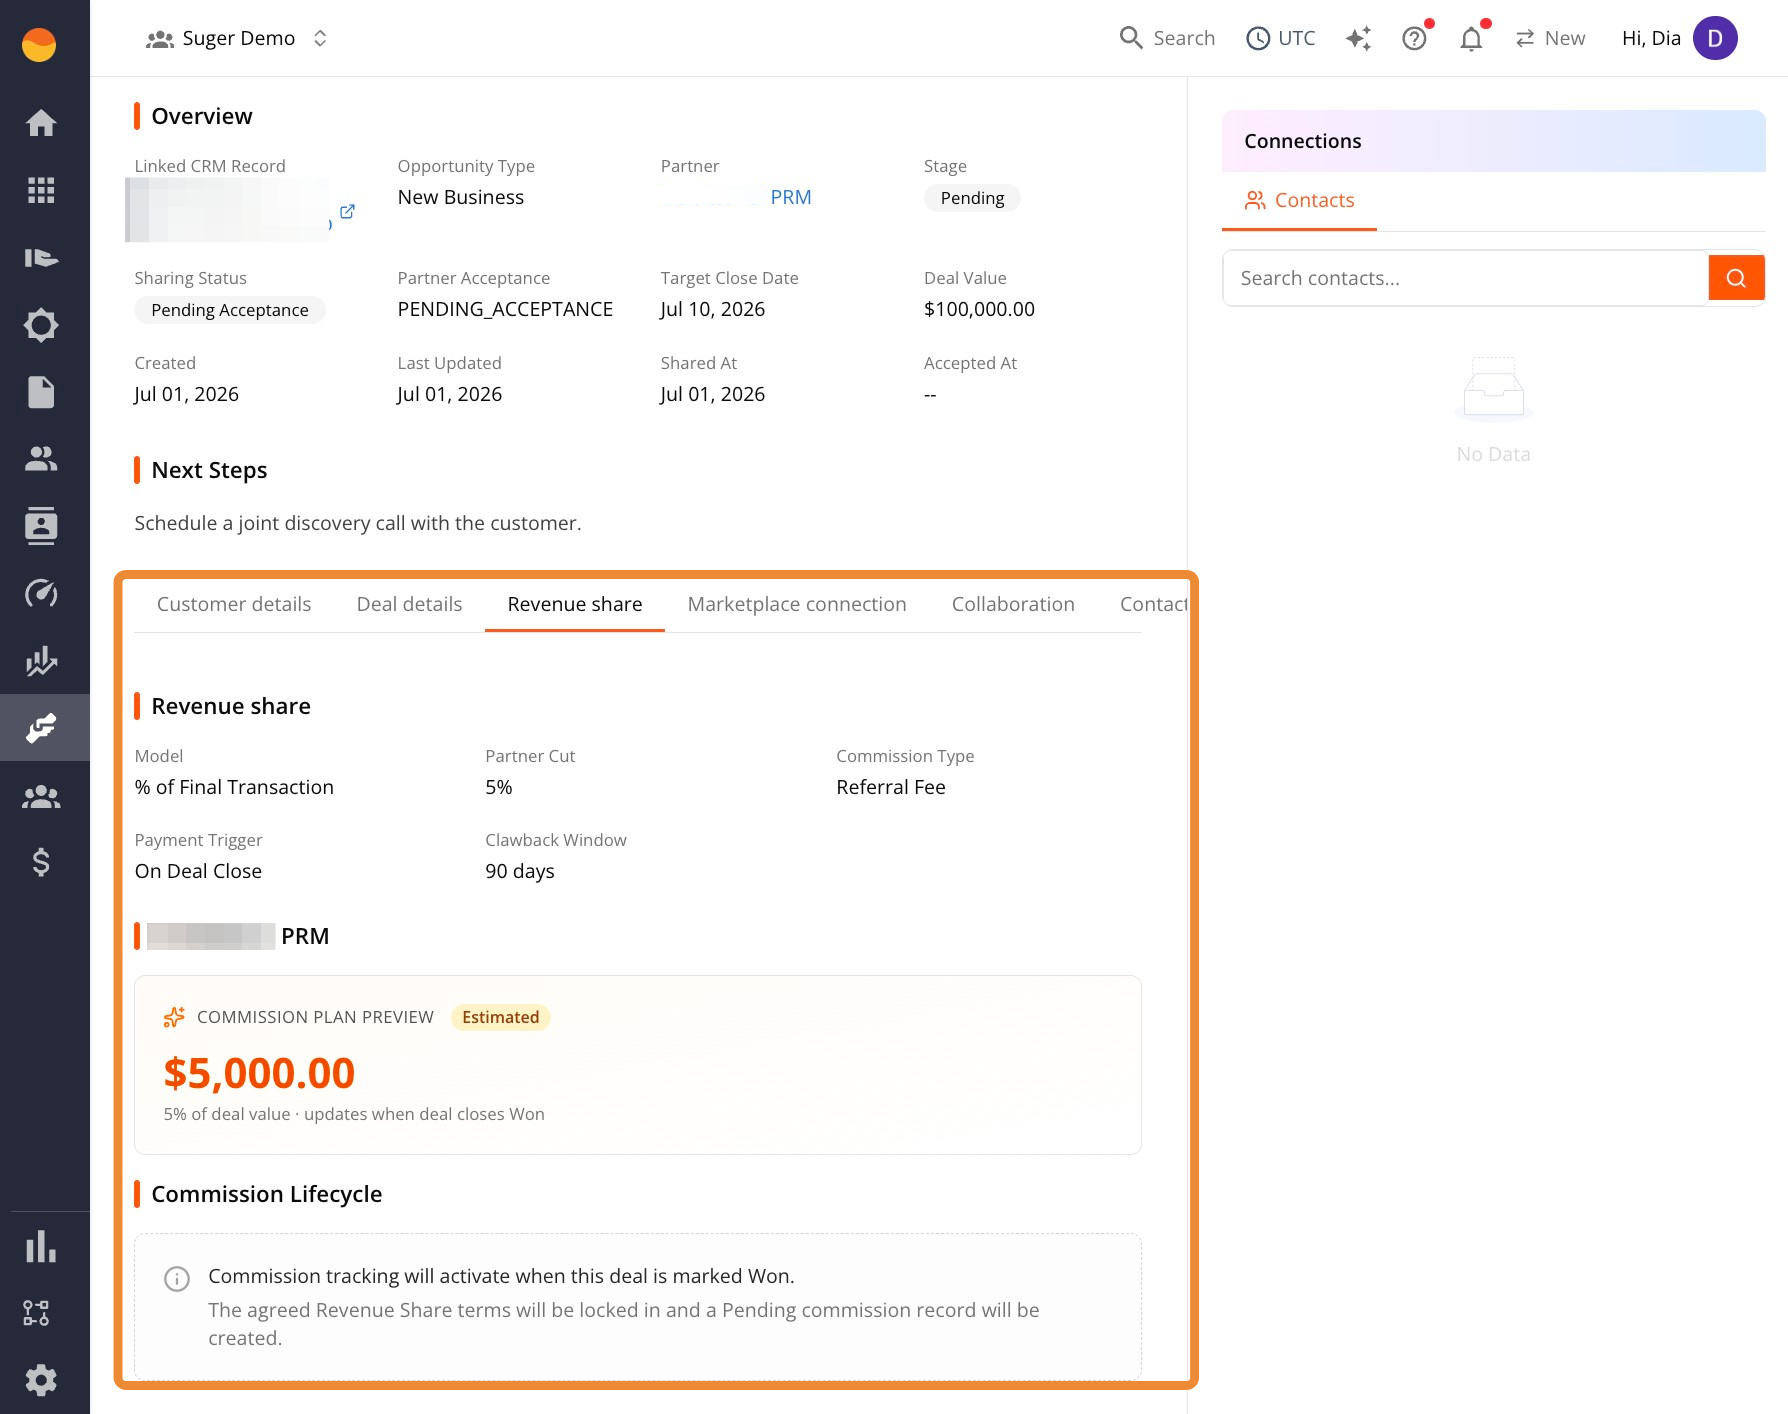The width and height of the screenshot is (1788, 1414).
Task: Click the Referral Fee commission type
Action: click(891, 787)
